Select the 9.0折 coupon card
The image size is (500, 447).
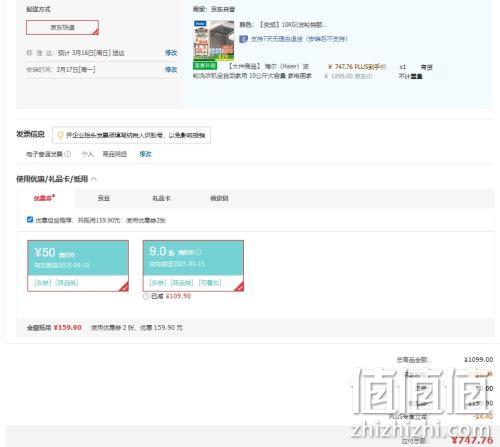(193, 266)
